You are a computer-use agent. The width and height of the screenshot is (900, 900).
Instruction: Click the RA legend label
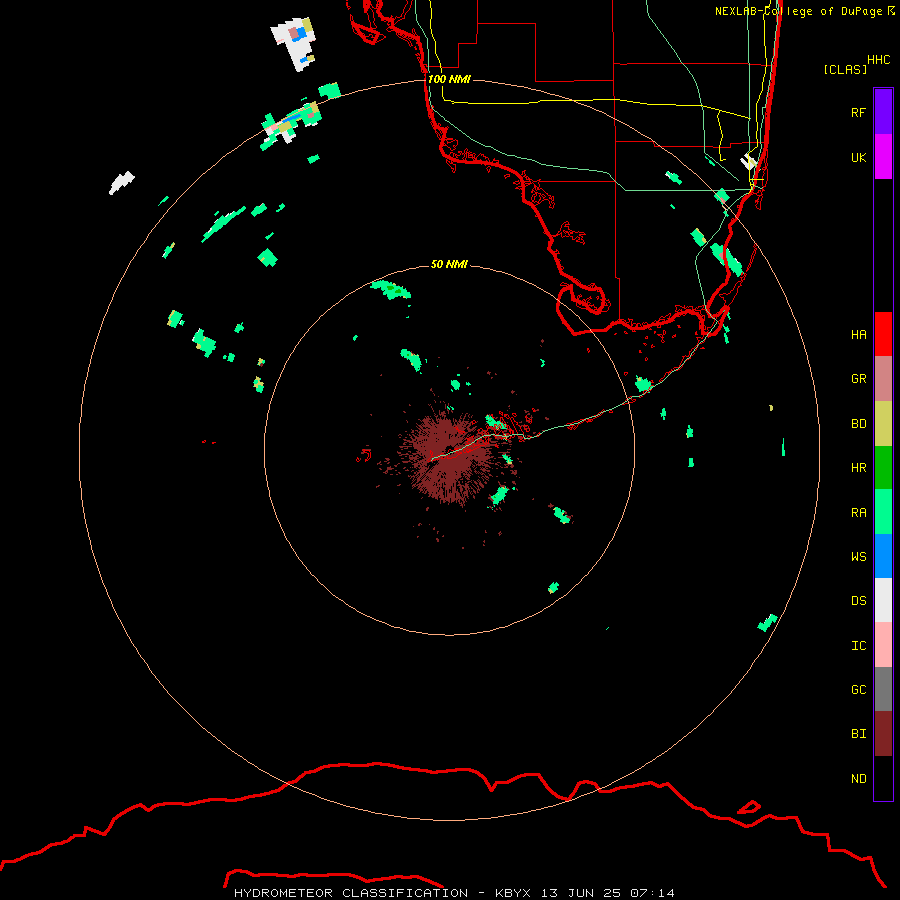click(x=858, y=512)
